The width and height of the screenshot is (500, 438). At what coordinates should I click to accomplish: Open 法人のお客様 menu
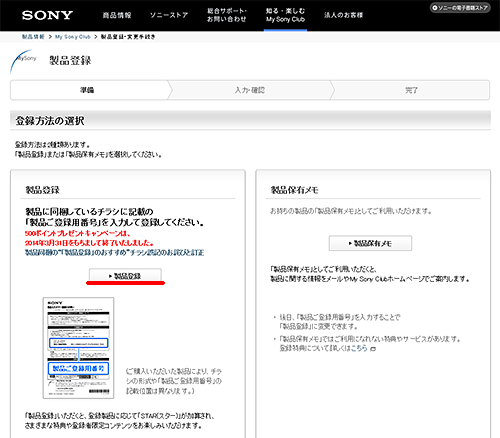[x=343, y=15]
